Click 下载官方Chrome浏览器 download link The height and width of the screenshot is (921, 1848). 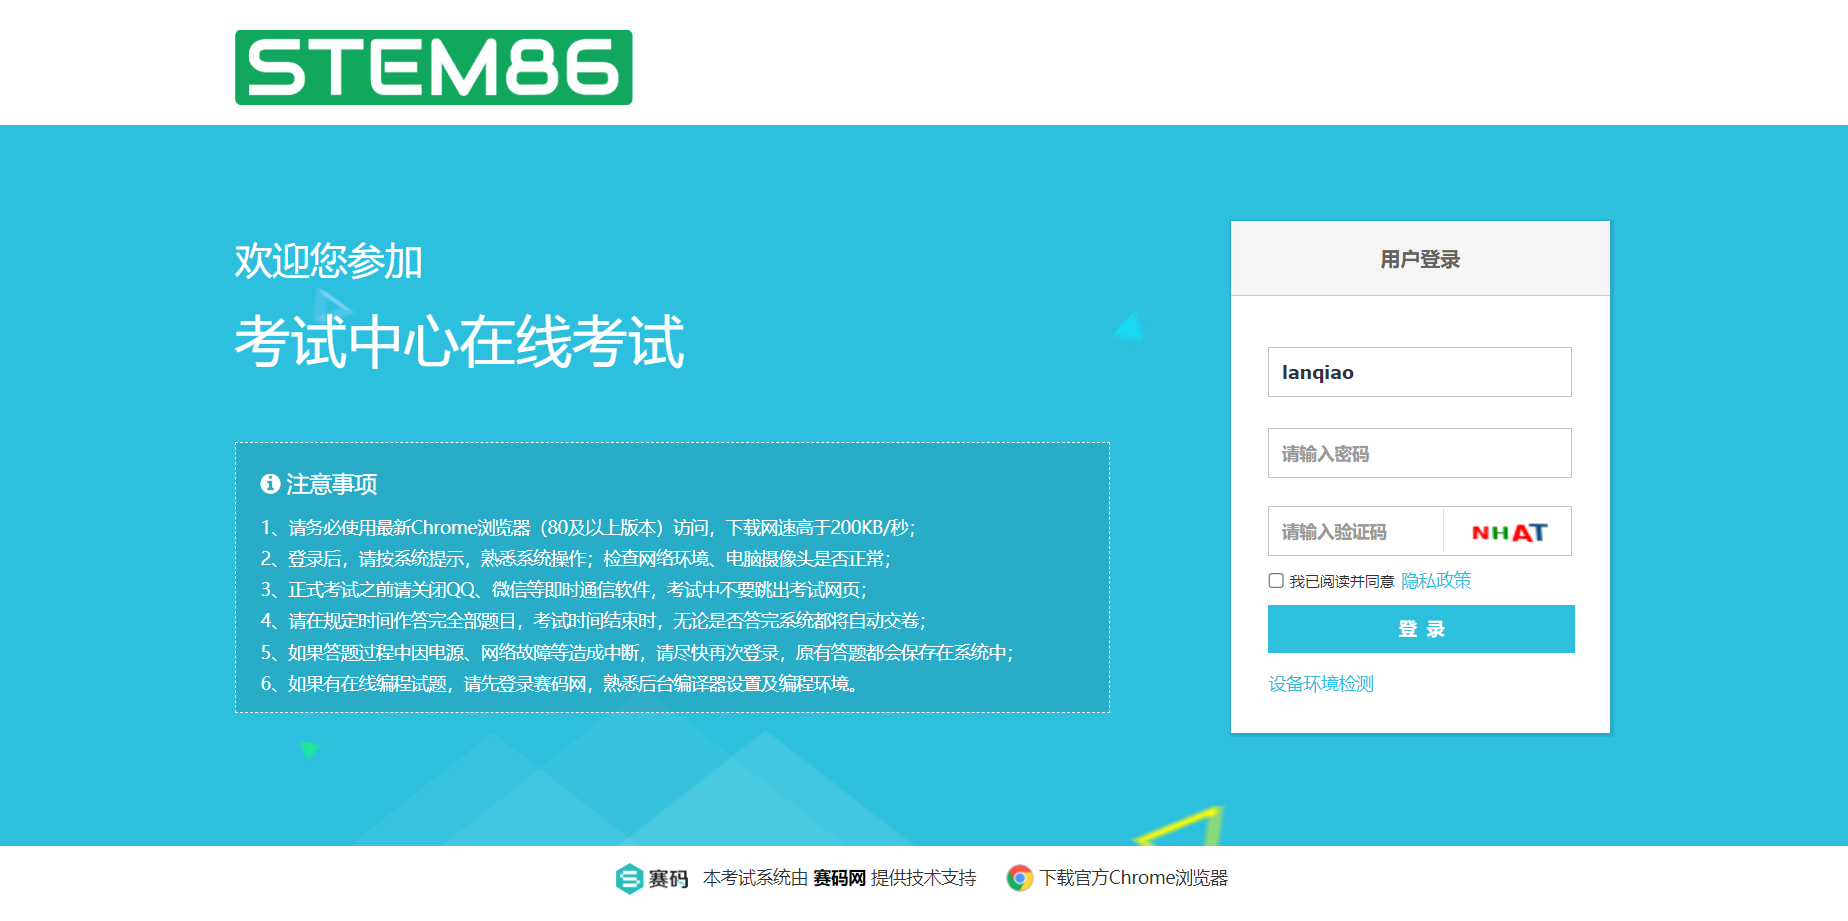click(1133, 878)
